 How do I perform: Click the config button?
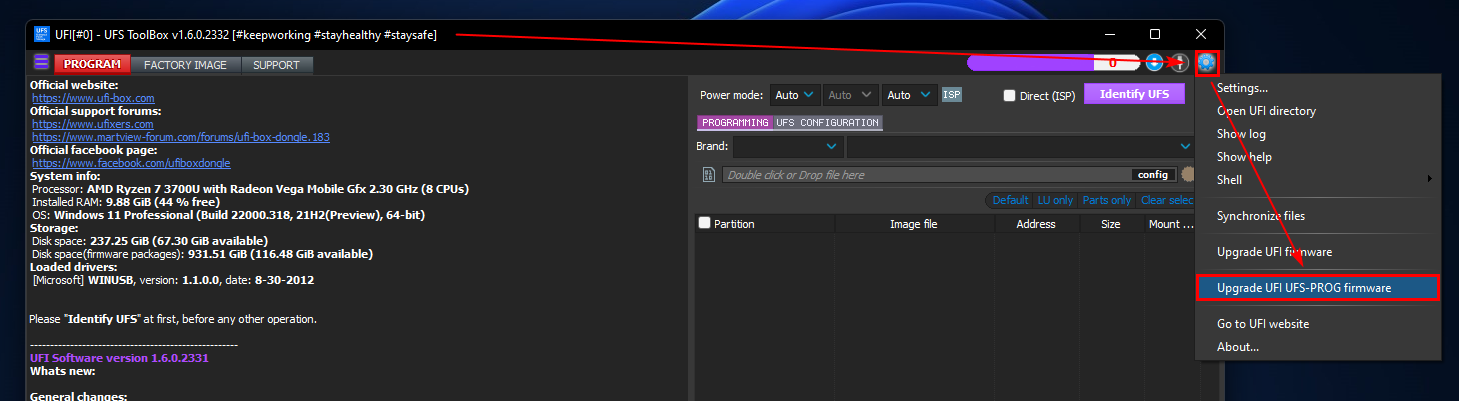1153,175
